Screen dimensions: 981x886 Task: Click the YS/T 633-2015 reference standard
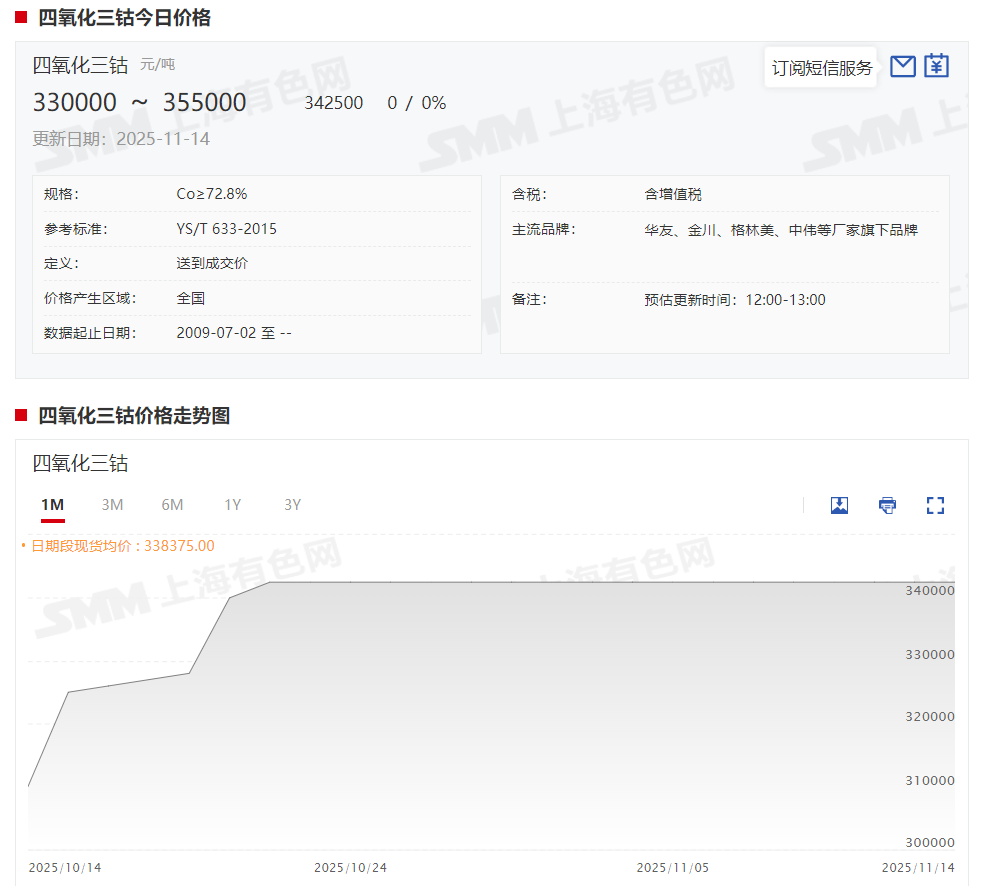click(x=226, y=229)
